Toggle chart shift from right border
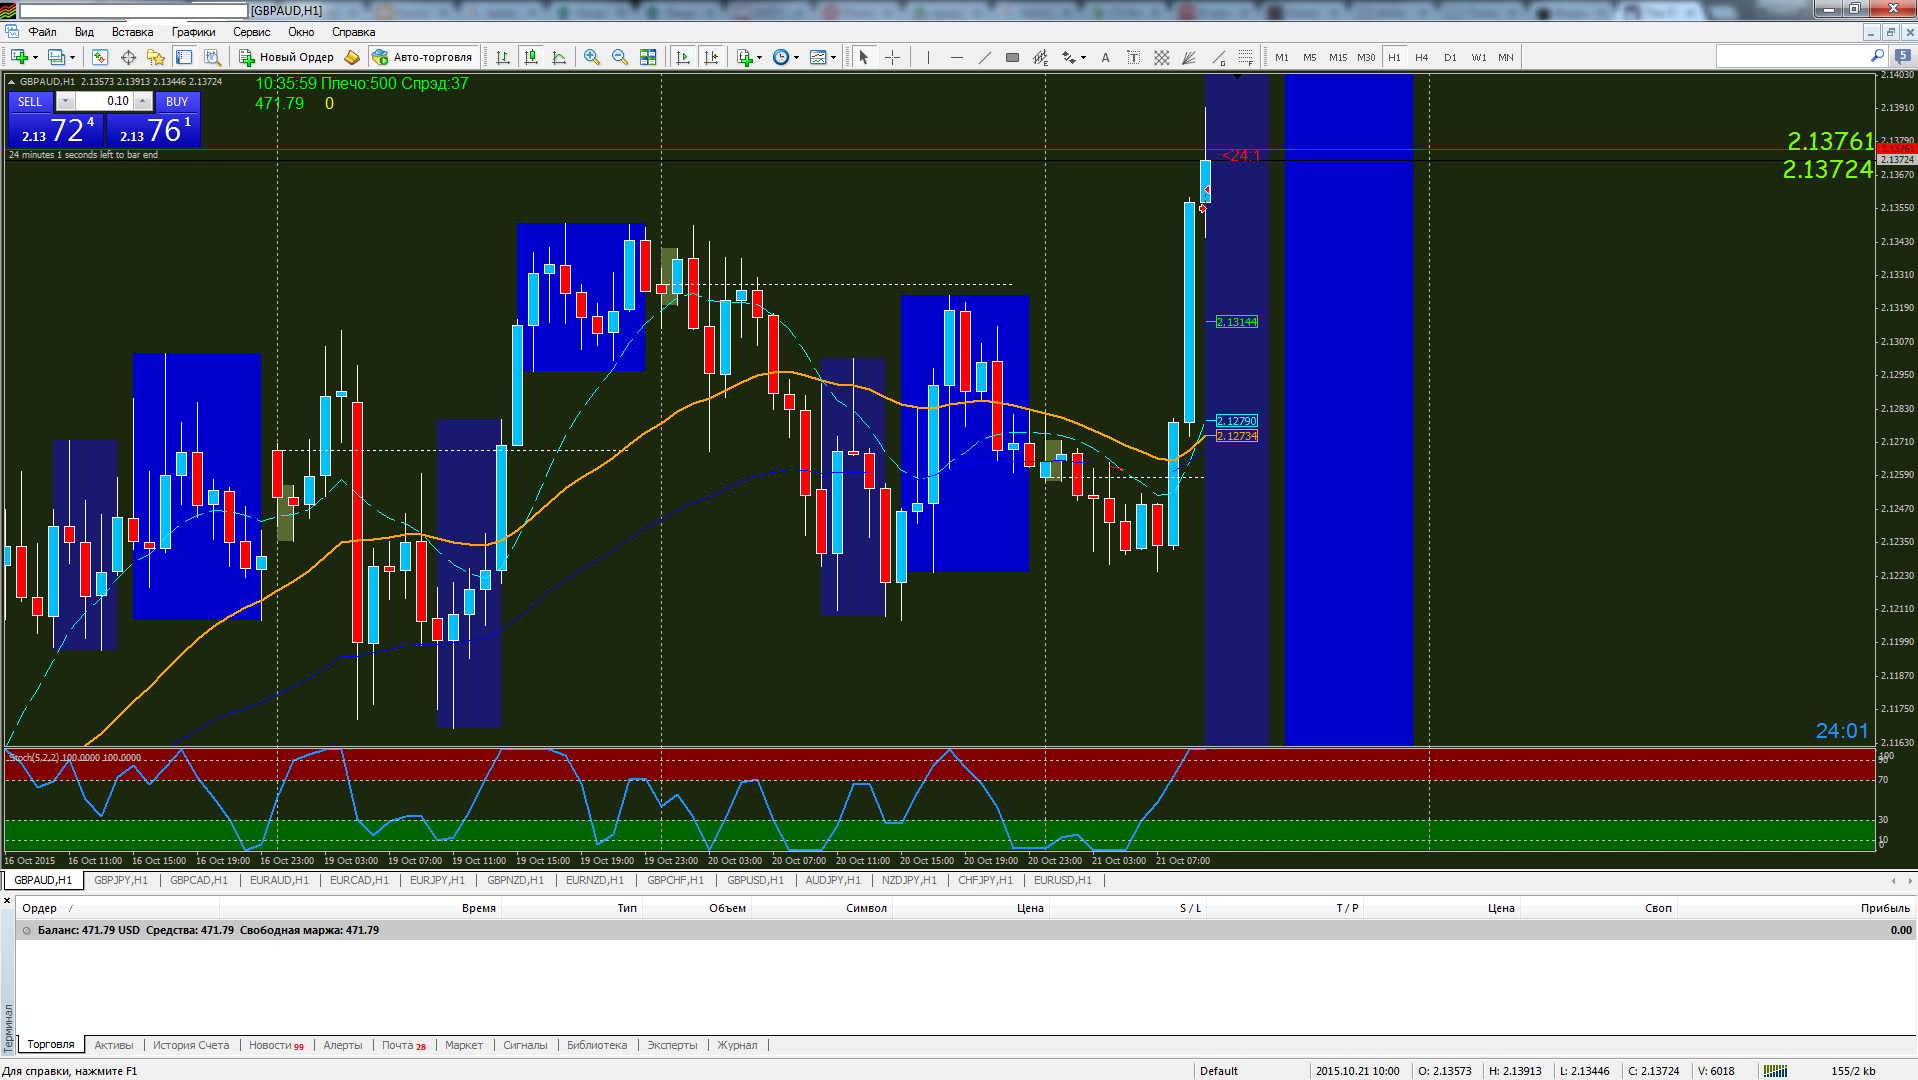The image size is (1918, 1080). (x=711, y=57)
